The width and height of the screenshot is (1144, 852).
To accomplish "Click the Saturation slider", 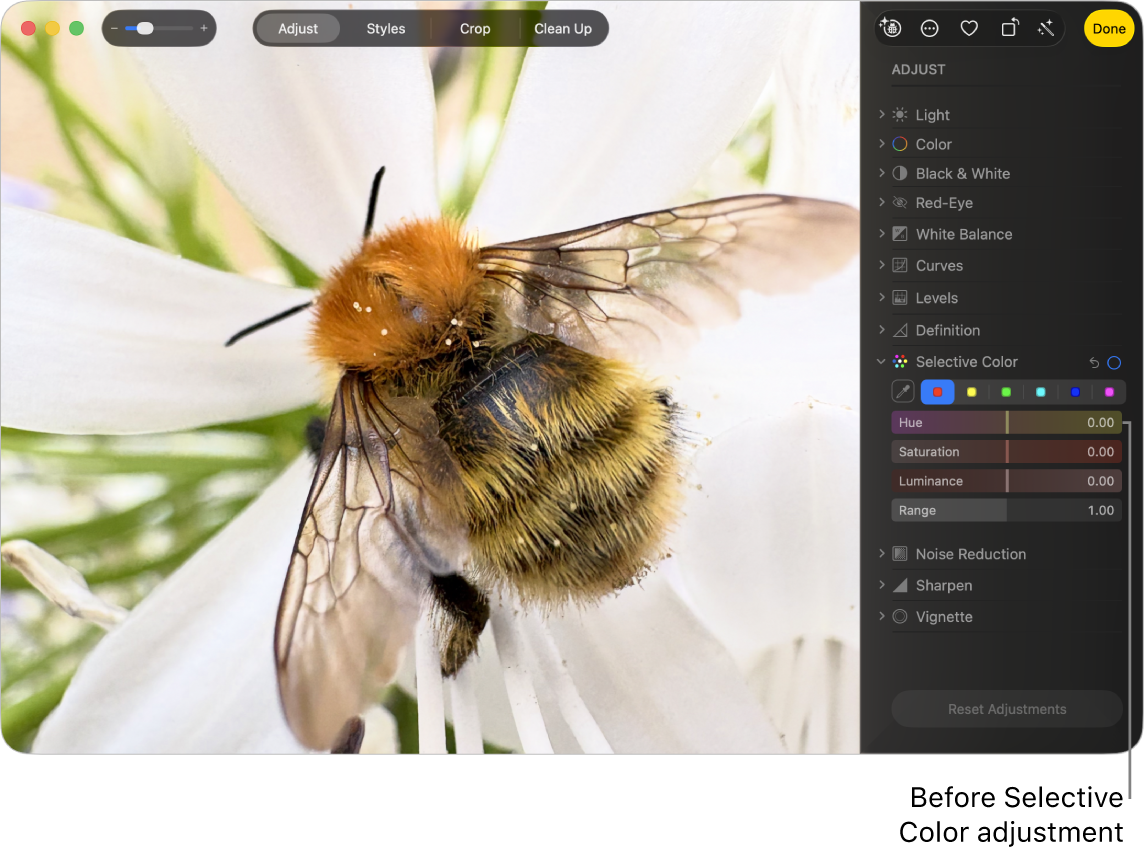I will tap(1006, 452).
